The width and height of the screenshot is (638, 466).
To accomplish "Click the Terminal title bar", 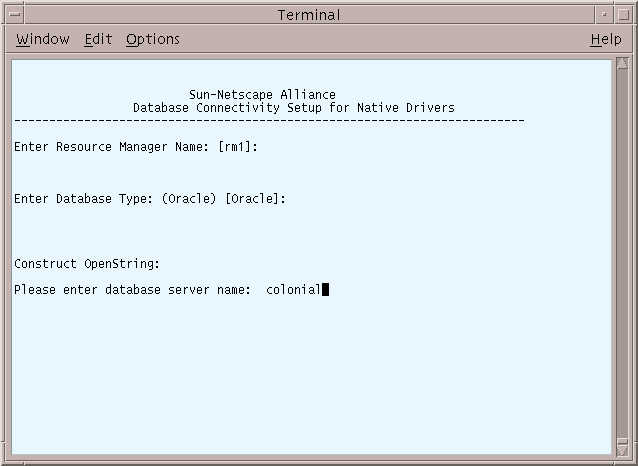I will pos(309,15).
